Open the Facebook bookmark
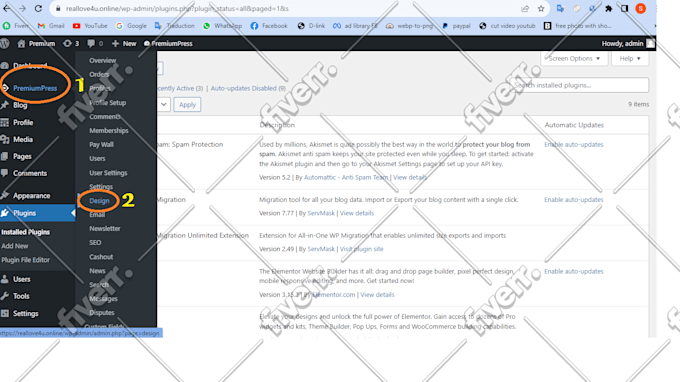 tap(269, 26)
